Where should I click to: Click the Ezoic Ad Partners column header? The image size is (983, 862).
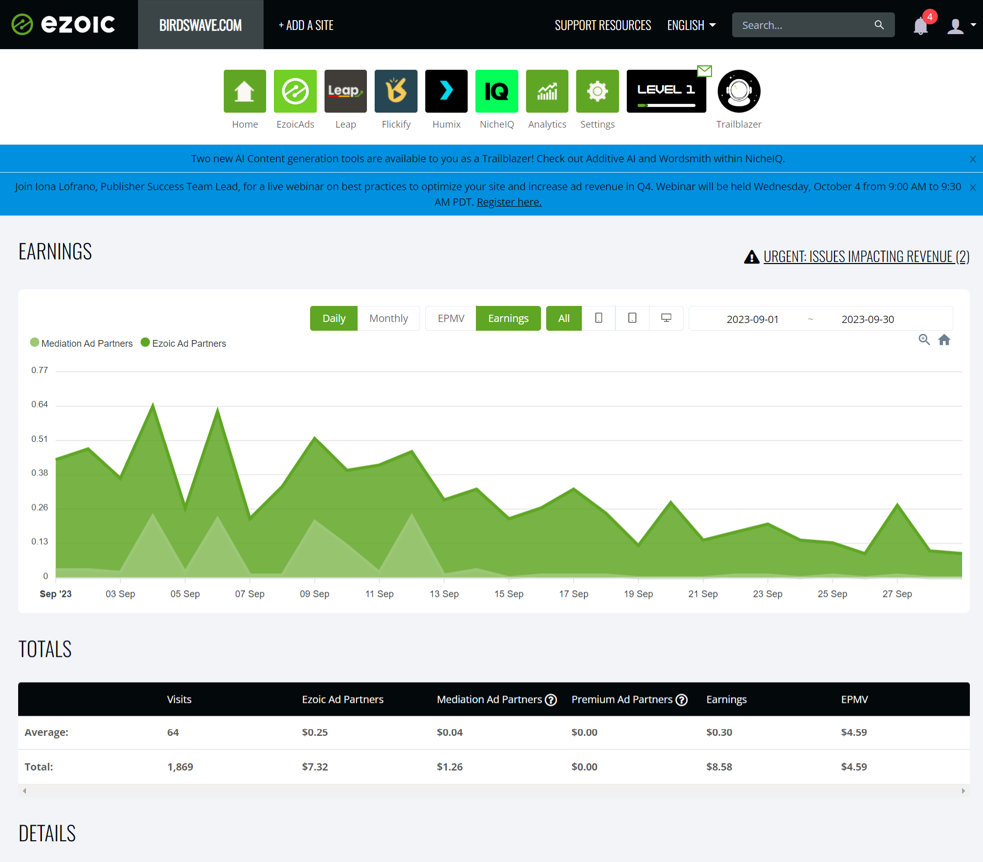[x=343, y=700]
